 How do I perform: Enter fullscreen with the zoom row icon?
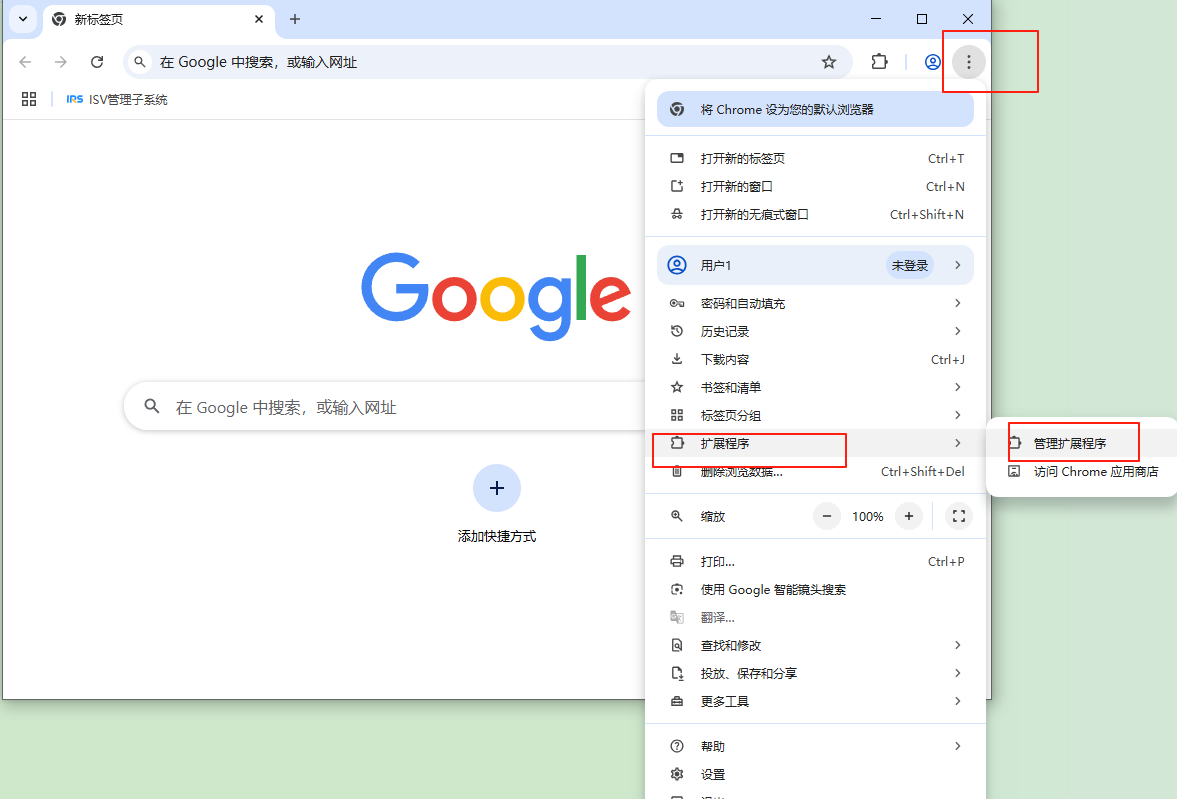tap(959, 517)
